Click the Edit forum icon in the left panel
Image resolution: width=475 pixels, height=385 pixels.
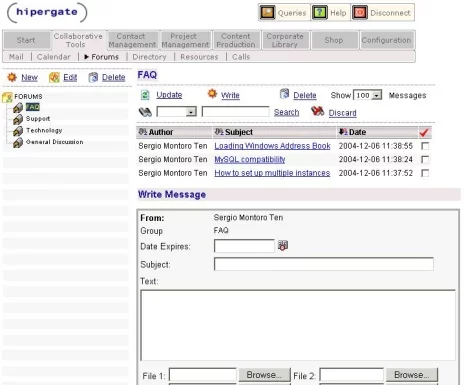[x=54, y=77]
